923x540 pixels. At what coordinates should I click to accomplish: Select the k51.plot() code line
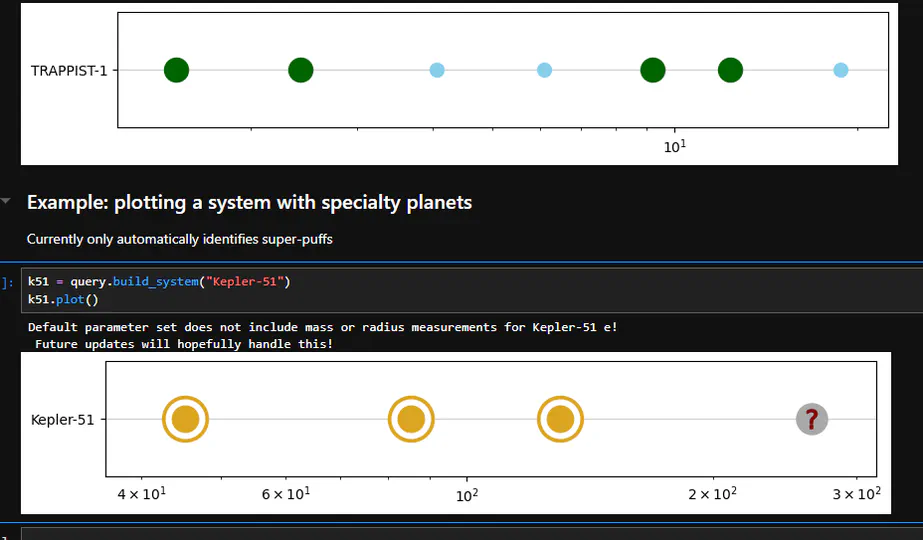(63, 299)
